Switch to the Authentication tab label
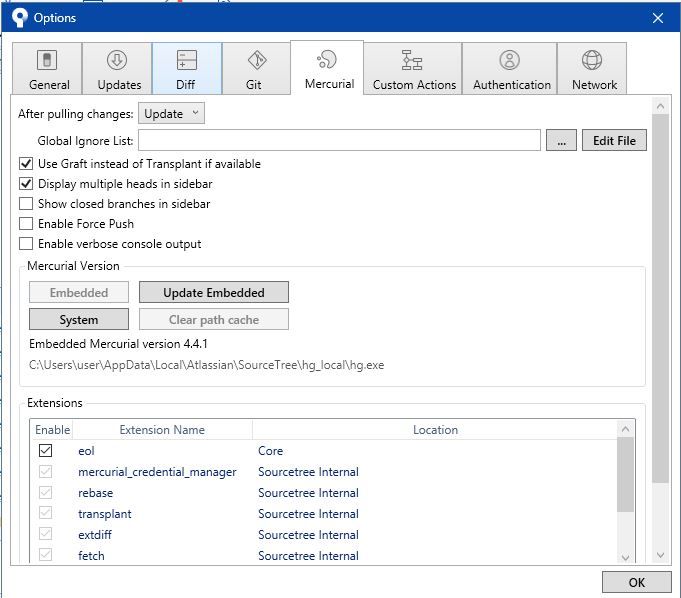681x598 pixels. (x=512, y=85)
